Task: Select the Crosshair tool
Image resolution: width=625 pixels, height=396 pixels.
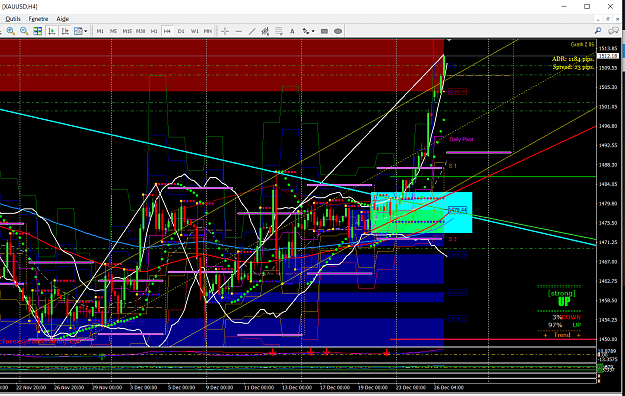Action: pyautogui.click(x=225, y=31)
